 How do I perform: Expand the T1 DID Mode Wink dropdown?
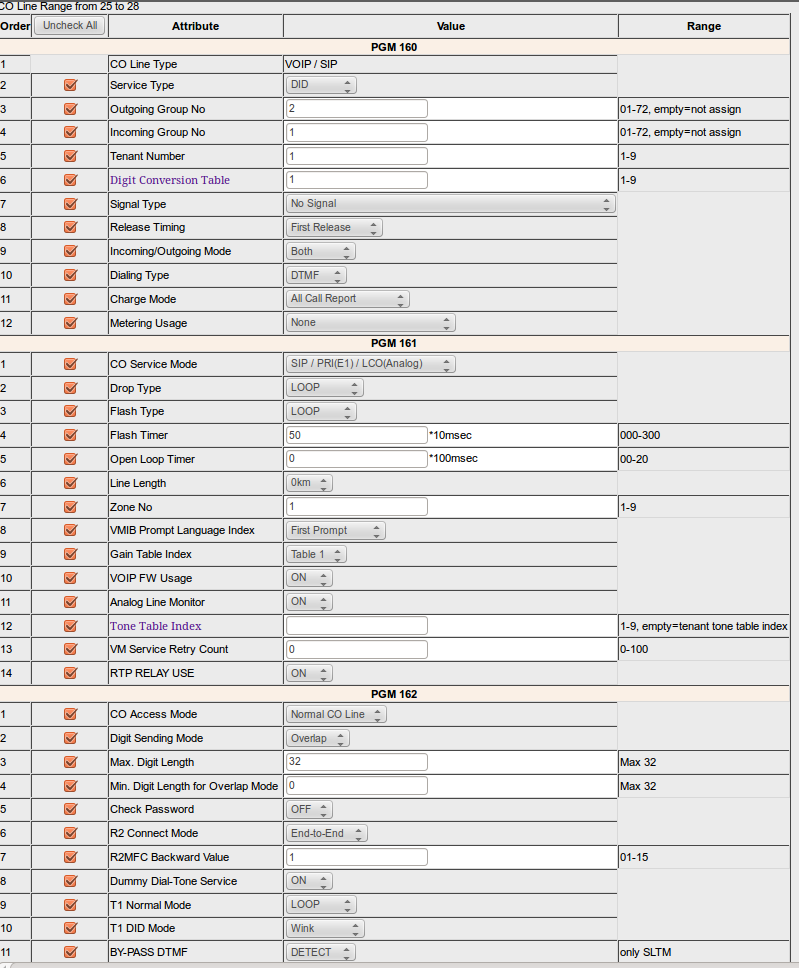click(x=321, y=928)
